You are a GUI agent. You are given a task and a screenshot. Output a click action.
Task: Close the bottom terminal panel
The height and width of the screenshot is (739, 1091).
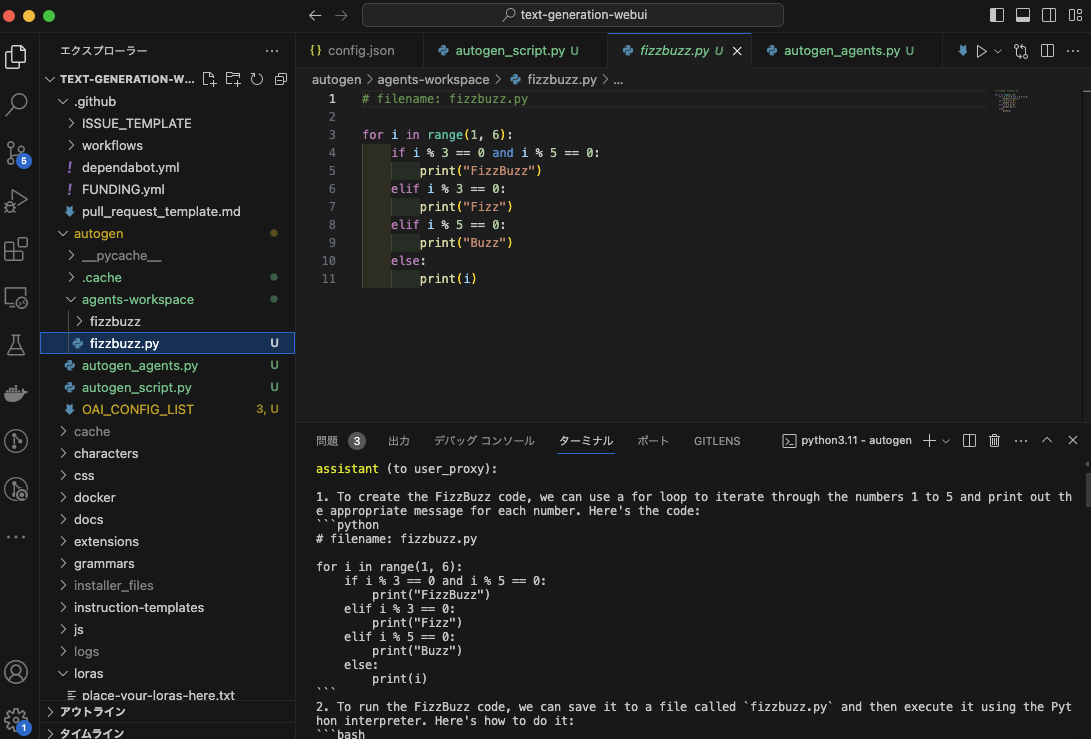1073,440
